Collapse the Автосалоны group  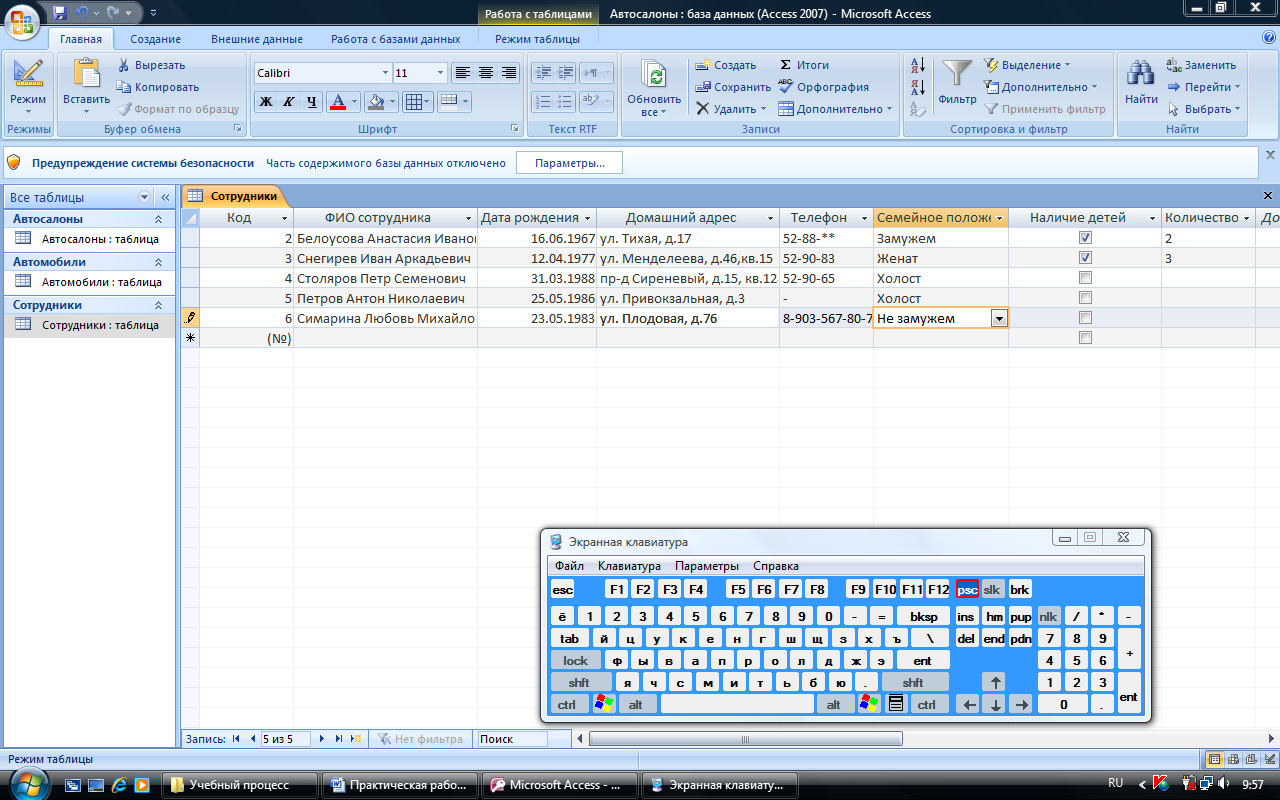[x=157, y=219]
